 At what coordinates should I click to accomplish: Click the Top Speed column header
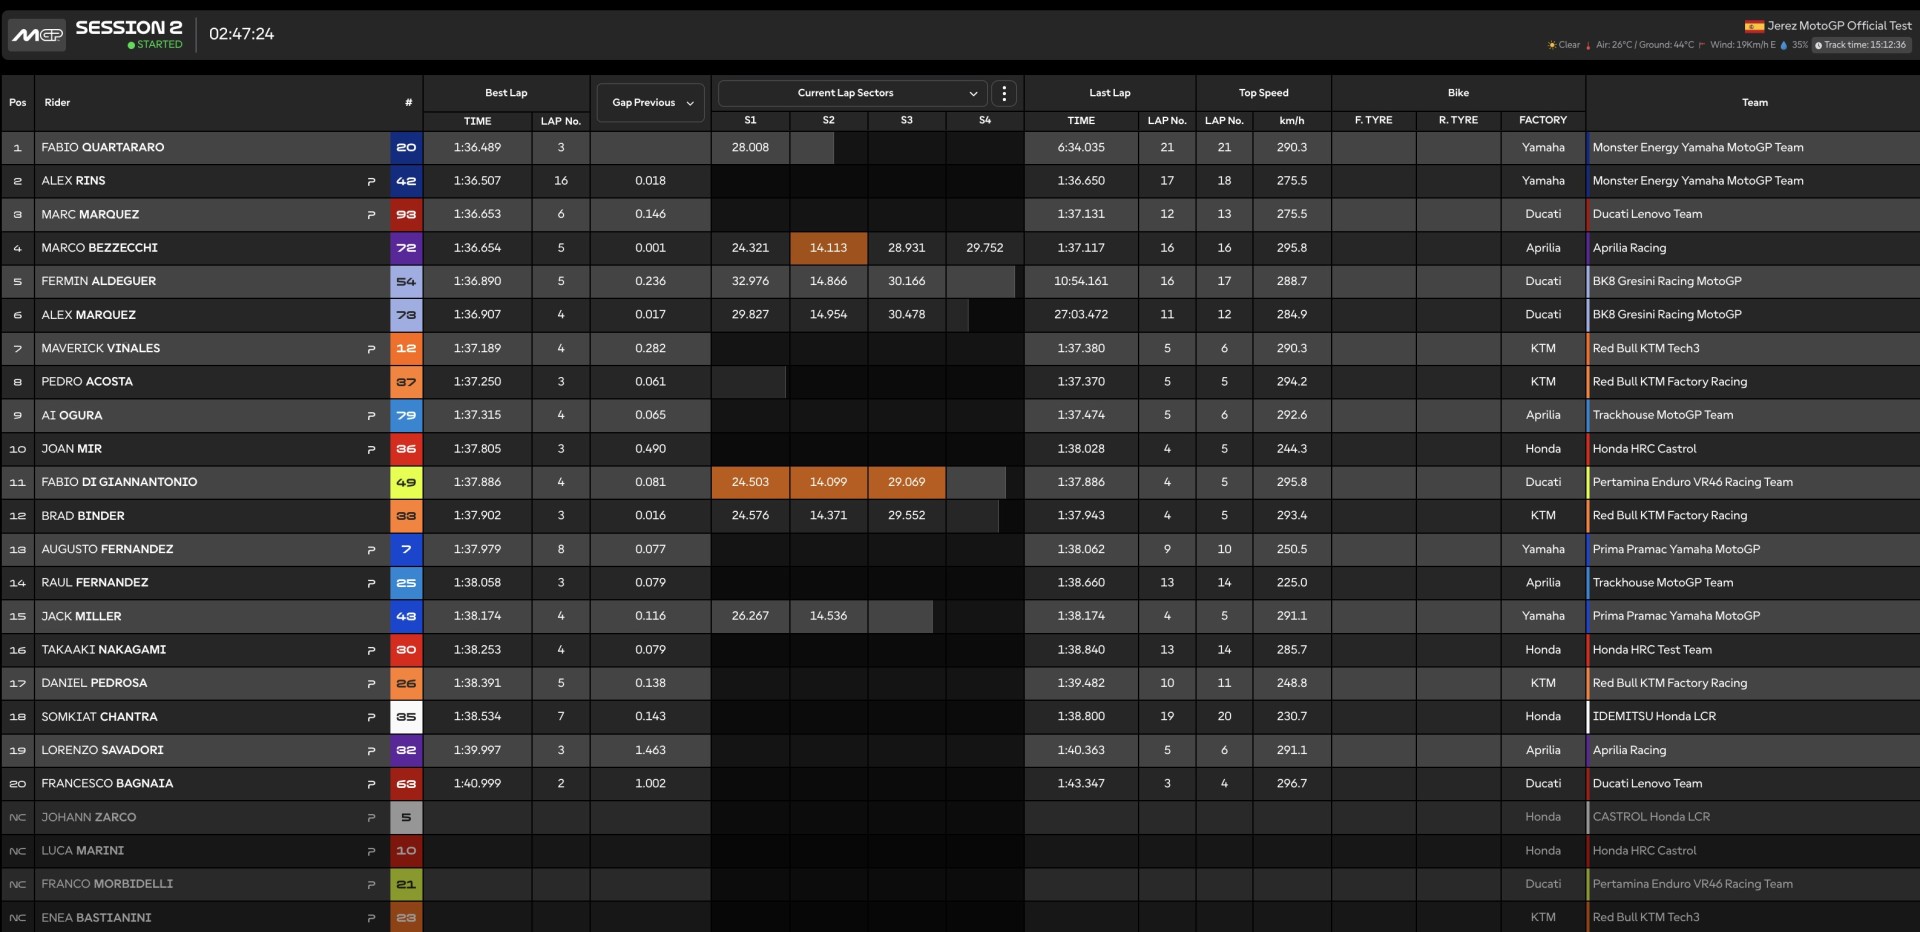[x=1264, y=93]
